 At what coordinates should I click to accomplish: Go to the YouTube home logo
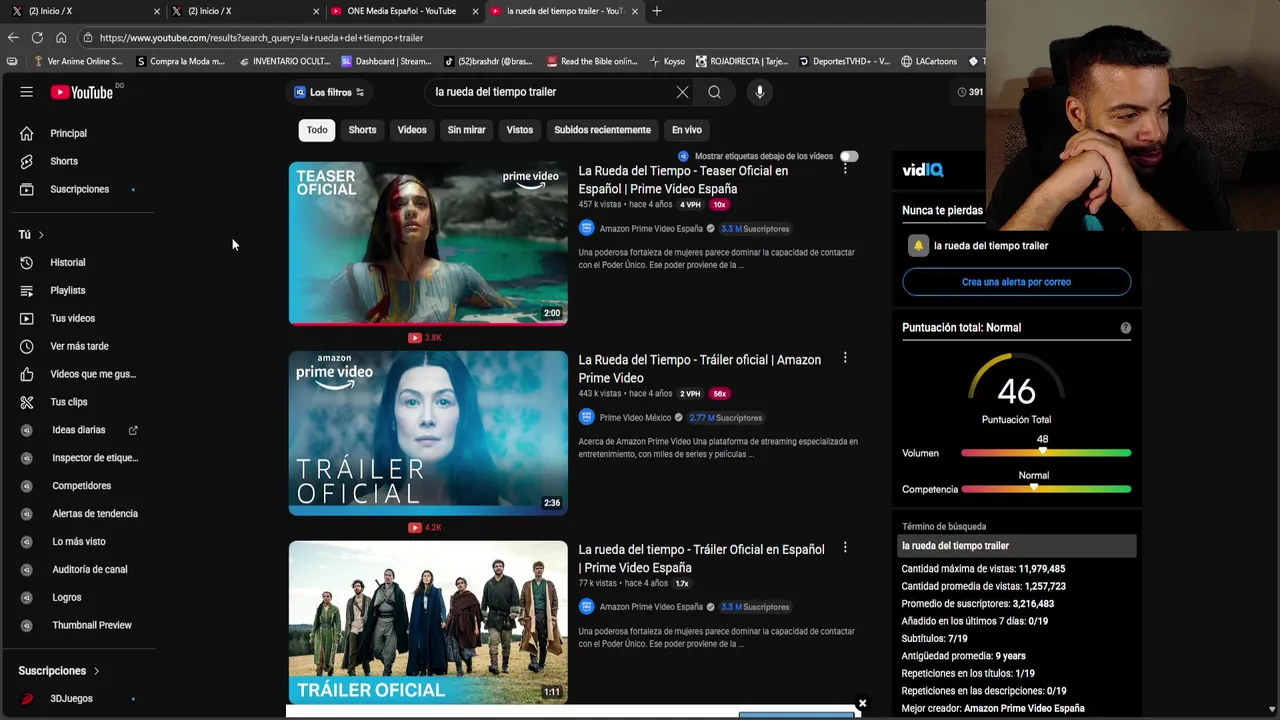[82, 92]
